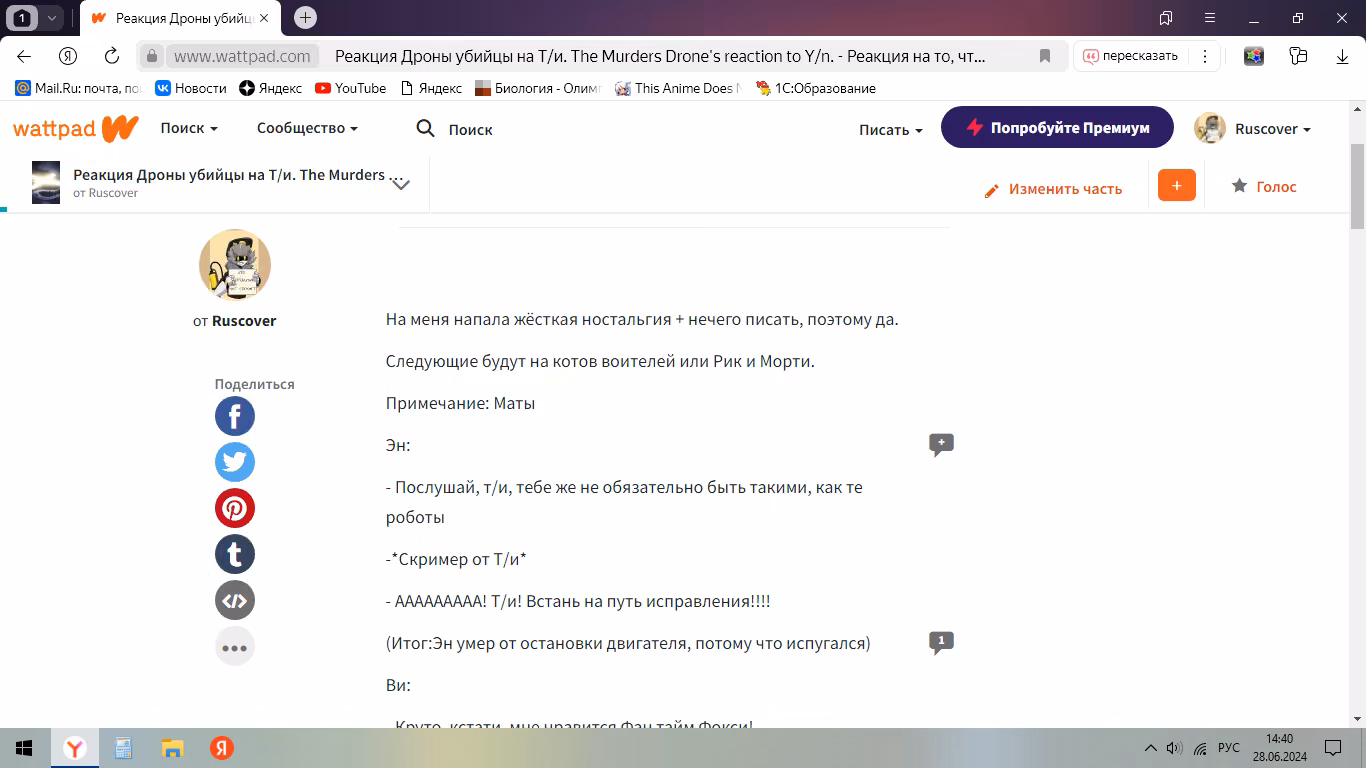The height and width of the screenshot is (768, 1366).
Task: Open the calculator taskbar icon
Action: tap(123, 748)
